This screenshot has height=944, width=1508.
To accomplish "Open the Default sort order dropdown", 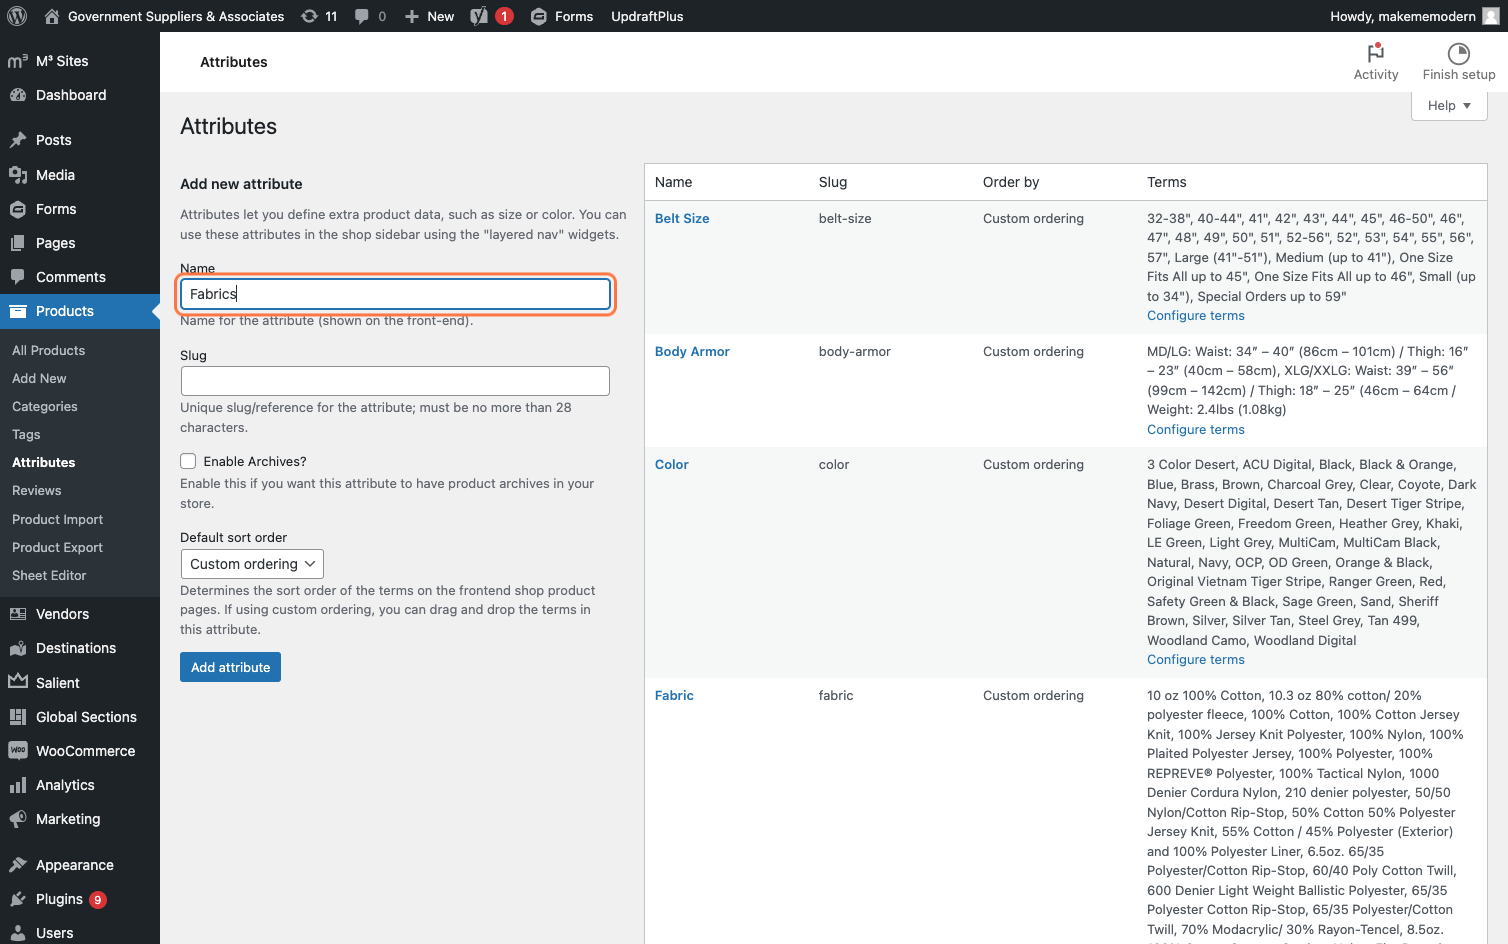I will 252,564.
